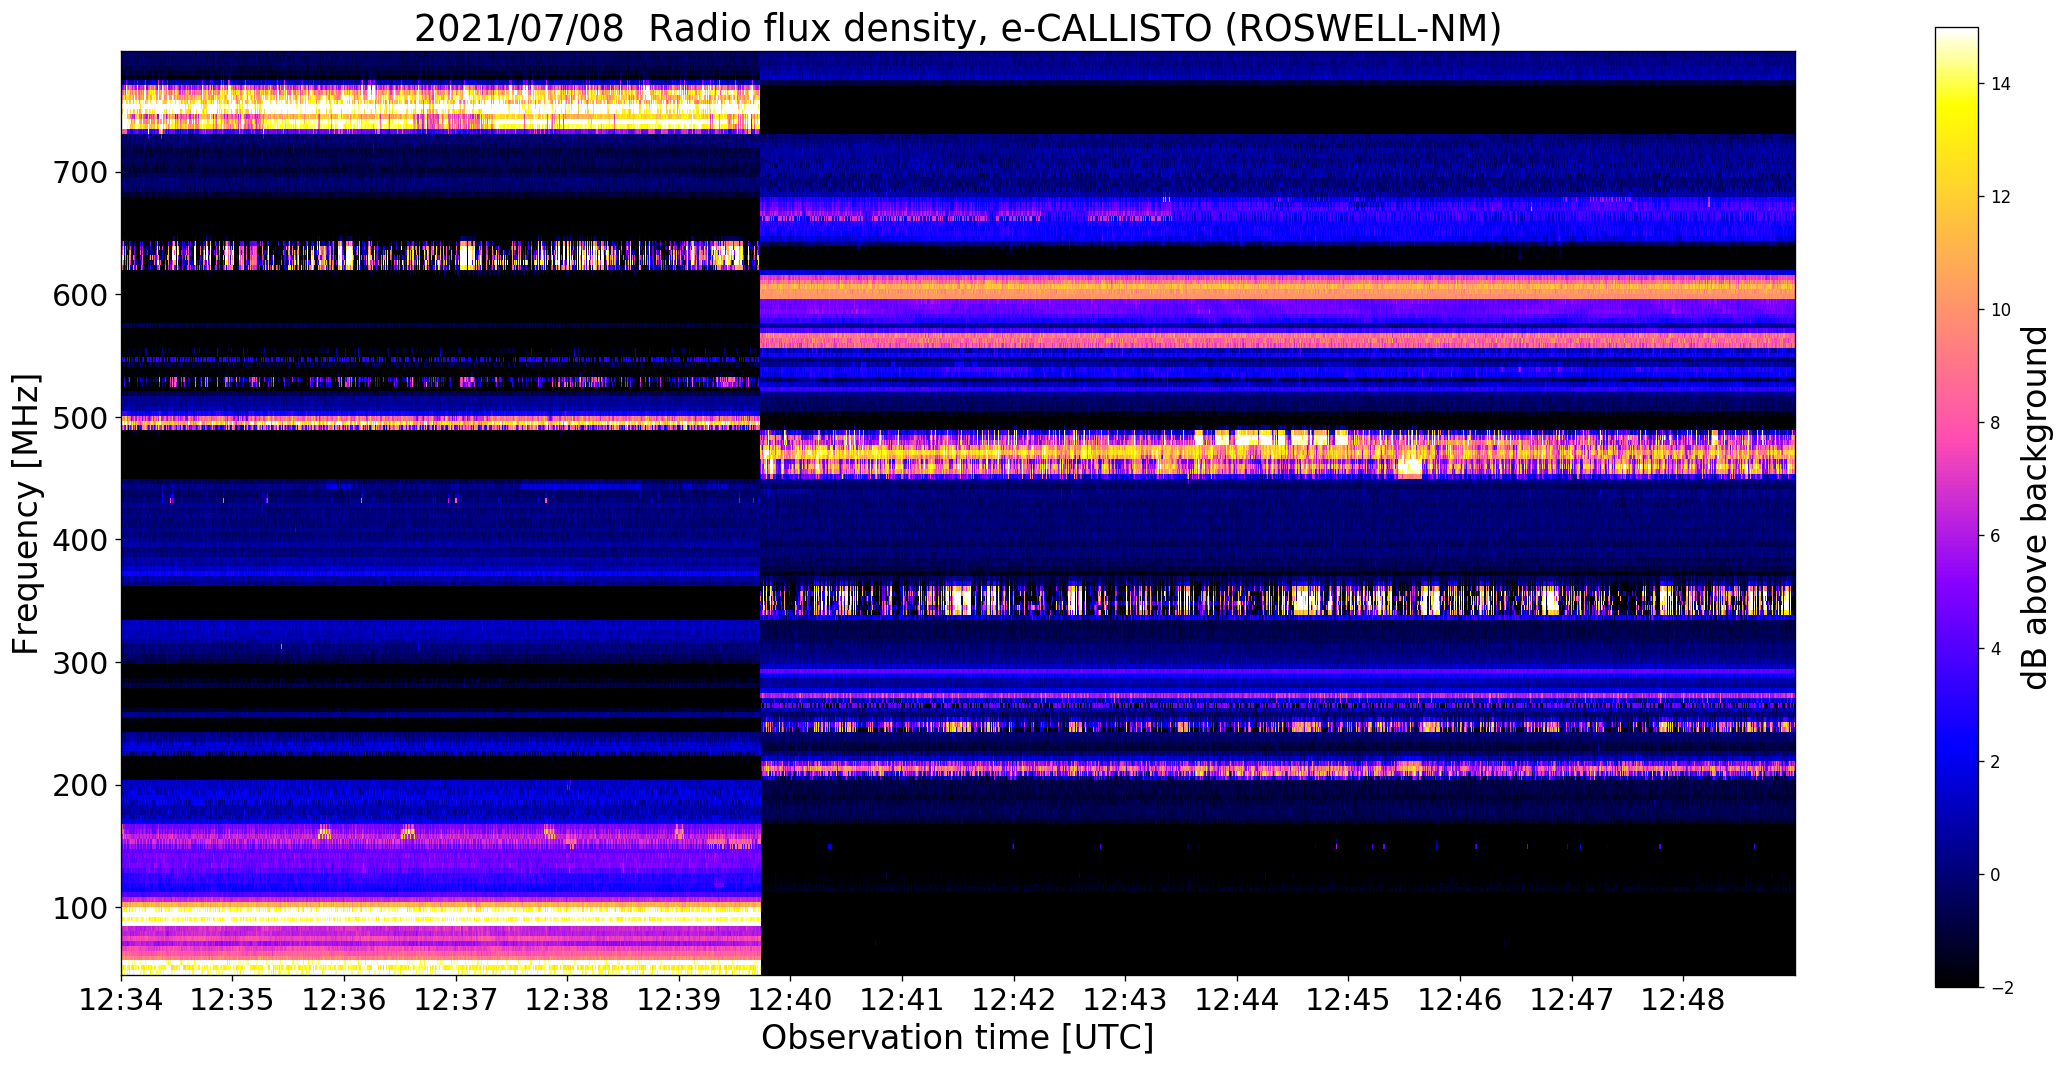This screenshot has width=2066, height=1067.
Task: Click the 600 MHz frequency tick label
Action: pos(78,294)
